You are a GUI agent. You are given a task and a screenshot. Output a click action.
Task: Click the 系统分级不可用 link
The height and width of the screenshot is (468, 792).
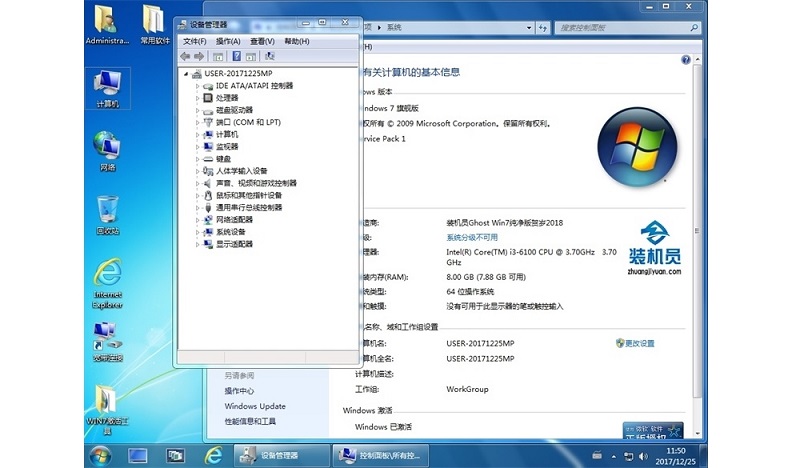point(471,237)
